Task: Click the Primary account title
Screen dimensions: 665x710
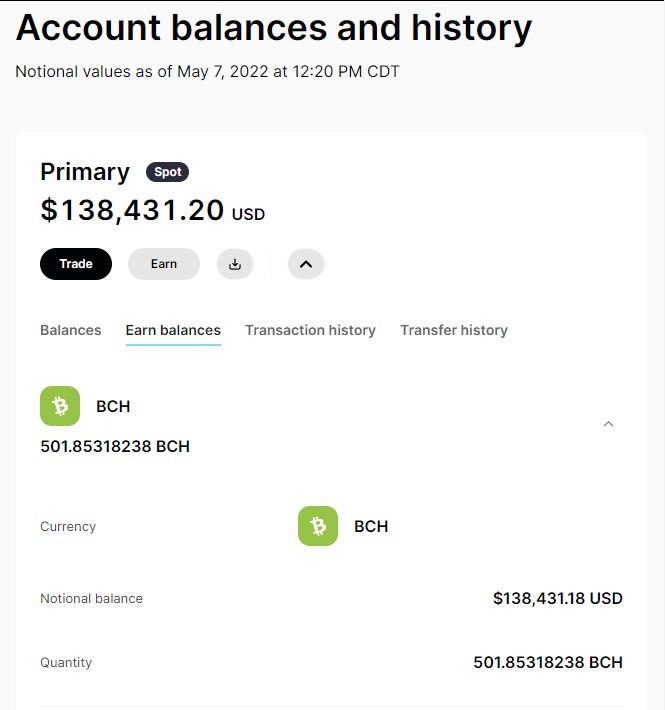Action: click(85, 172)
